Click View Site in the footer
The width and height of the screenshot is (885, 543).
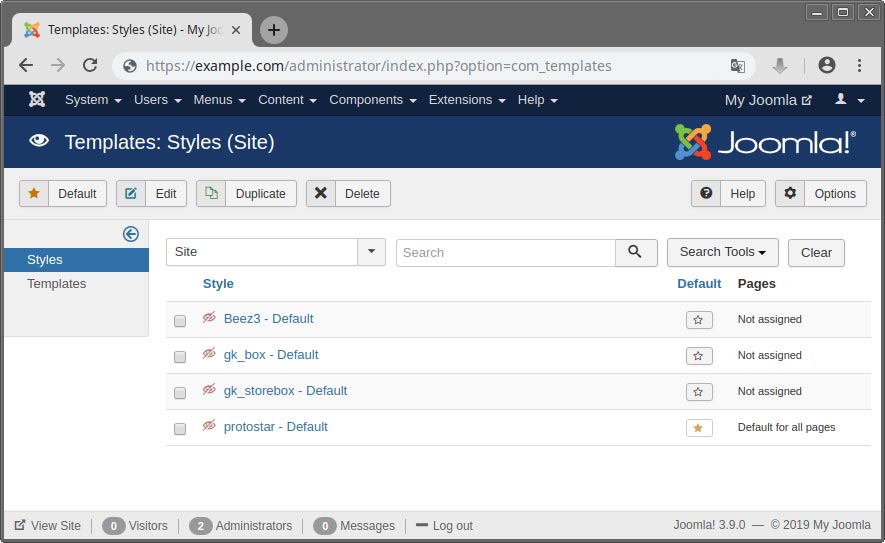pos(48,526)
